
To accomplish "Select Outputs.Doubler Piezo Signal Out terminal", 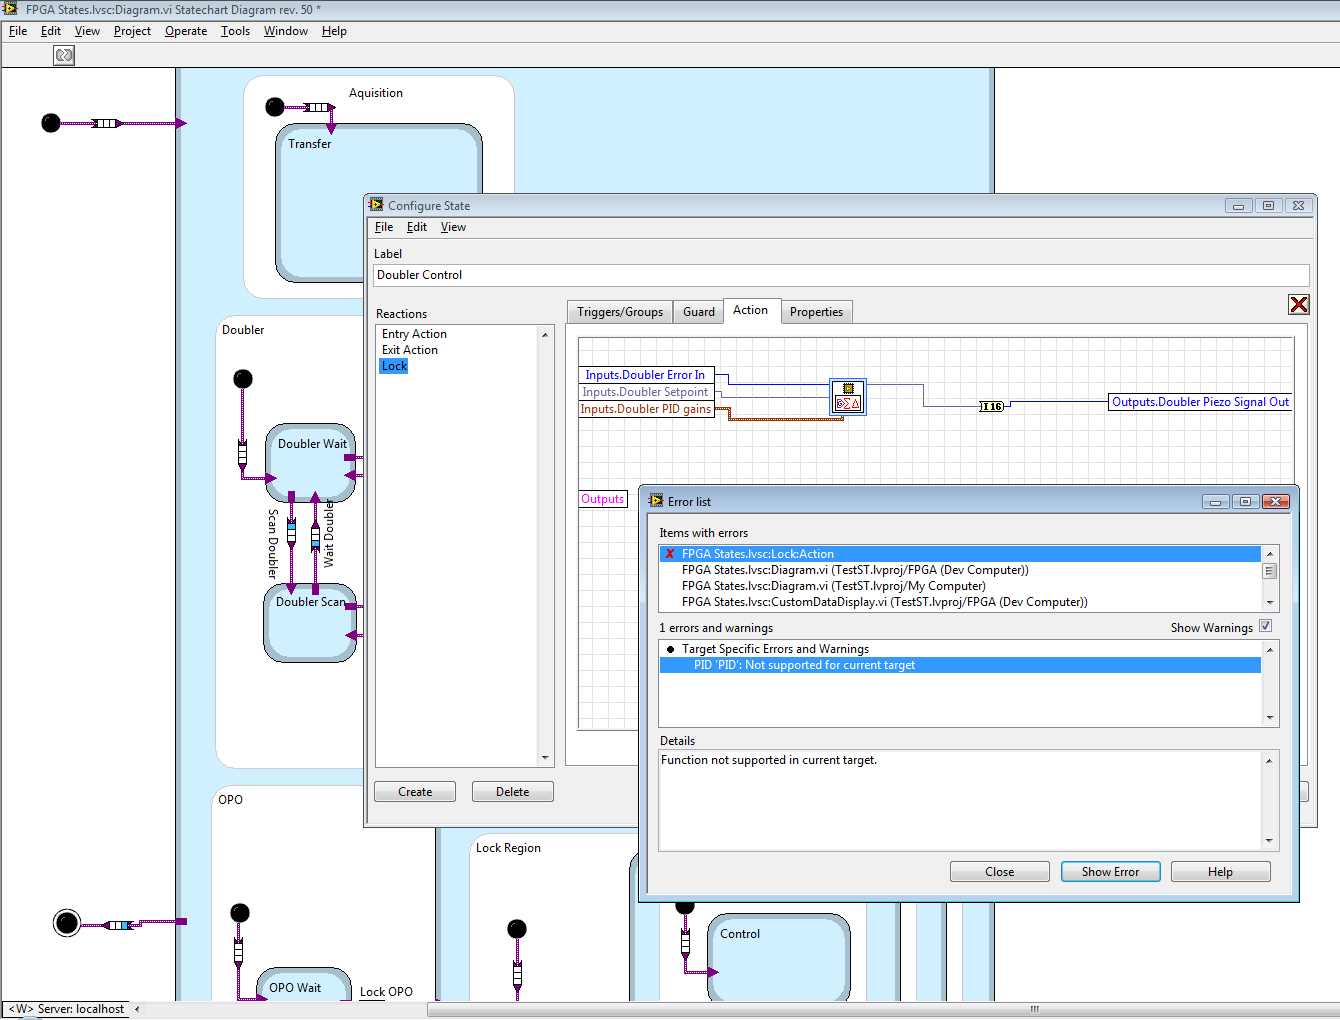I will tap(1201, 402).
